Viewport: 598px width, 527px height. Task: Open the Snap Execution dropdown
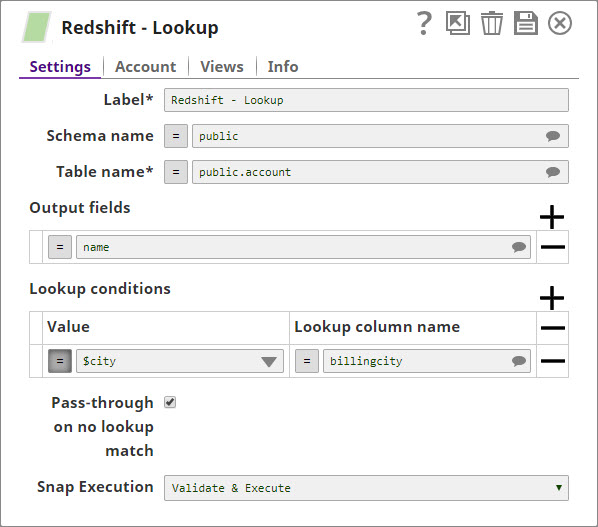click(x=366, y=488)
